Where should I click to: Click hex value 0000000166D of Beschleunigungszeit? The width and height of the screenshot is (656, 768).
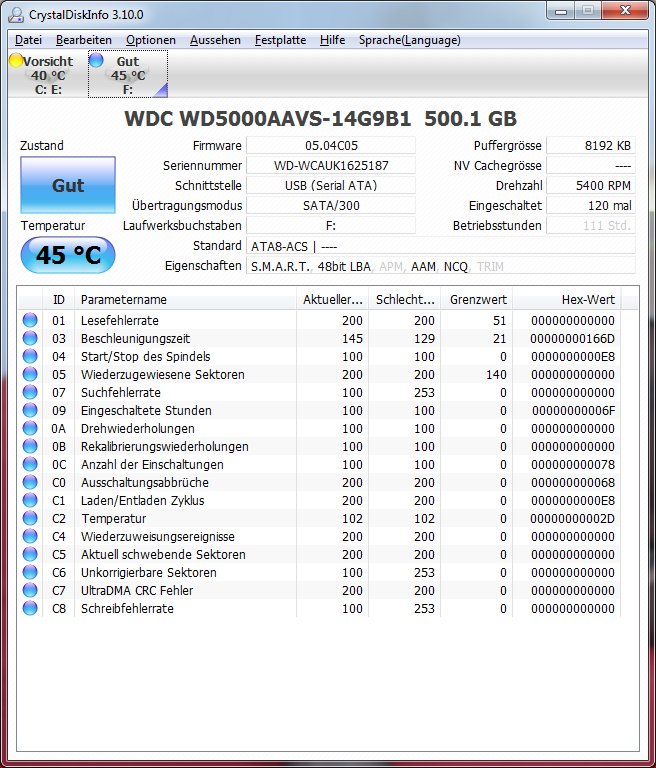click(572, 338)
